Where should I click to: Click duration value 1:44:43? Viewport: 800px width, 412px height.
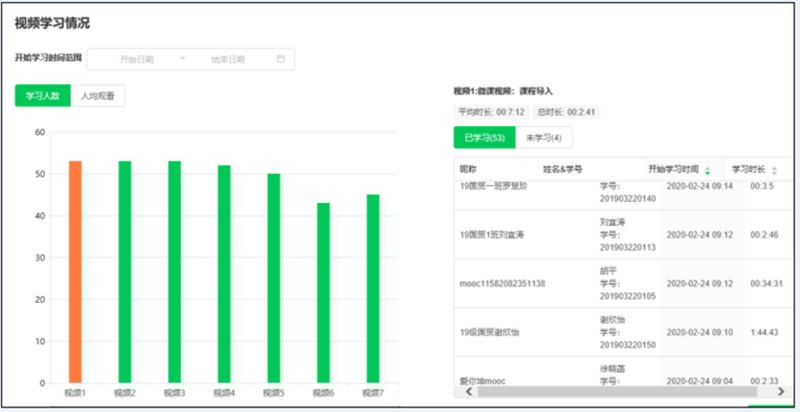[x=764, y=332]
